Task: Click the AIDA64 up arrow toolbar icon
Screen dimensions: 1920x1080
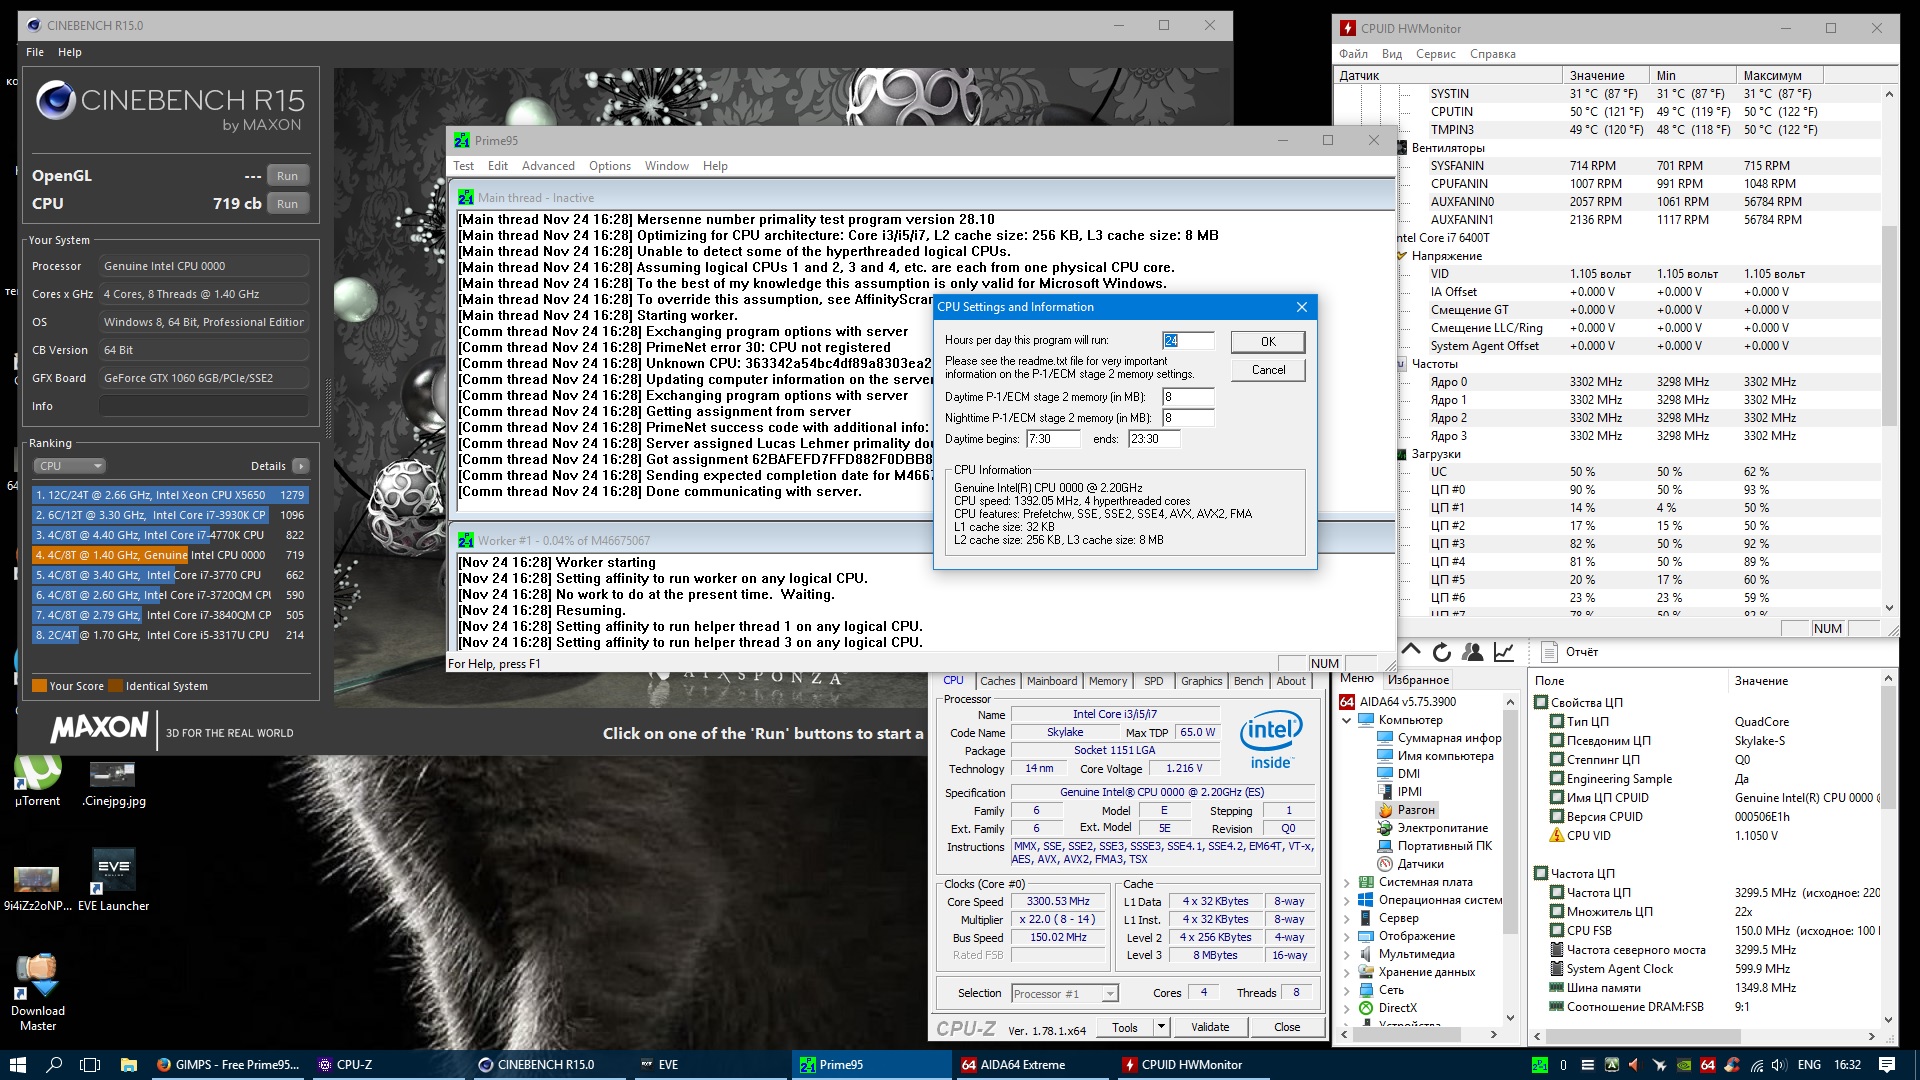Action: click(1411, 651)
